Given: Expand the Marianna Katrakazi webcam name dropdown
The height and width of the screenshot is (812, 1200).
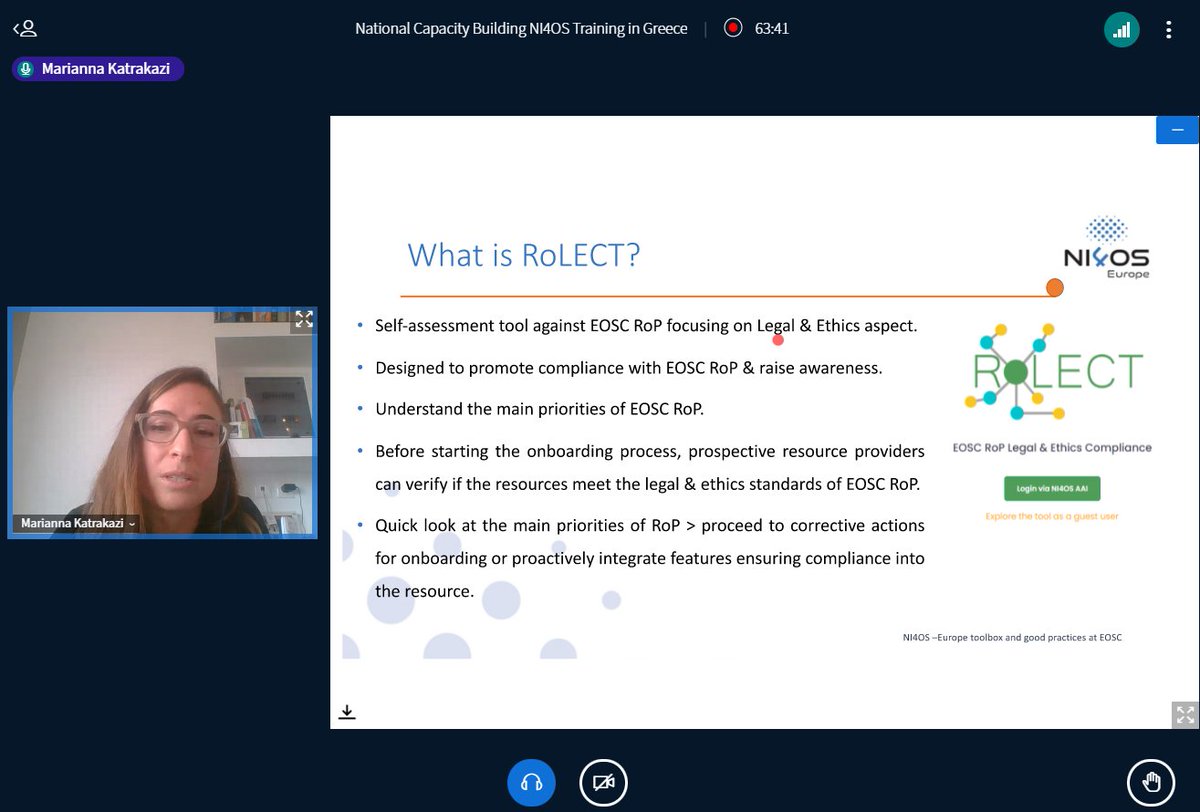Looking at the screenshot, I should 76,523.
